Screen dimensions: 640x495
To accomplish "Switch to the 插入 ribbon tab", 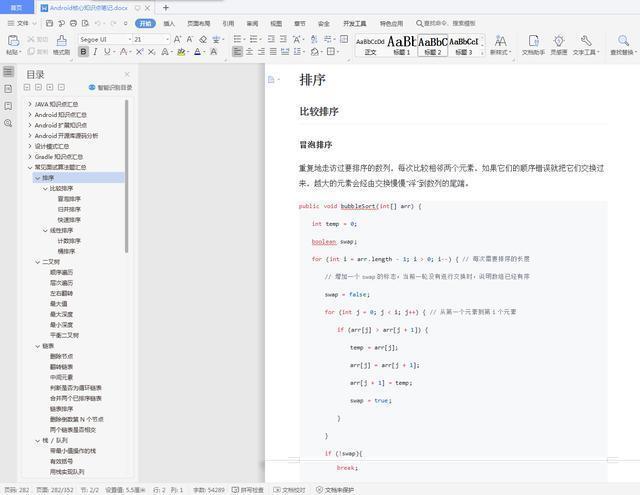I will coord(169,23).
